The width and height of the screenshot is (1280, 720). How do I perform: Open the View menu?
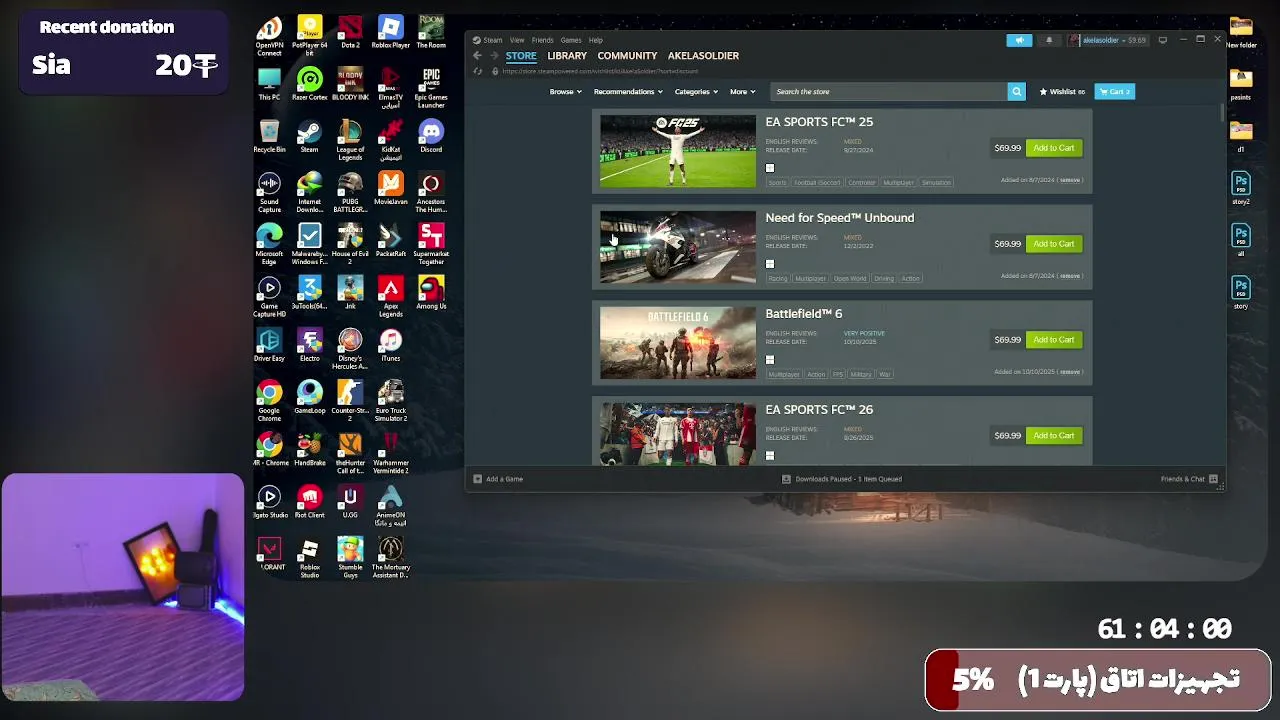[517, 40]
